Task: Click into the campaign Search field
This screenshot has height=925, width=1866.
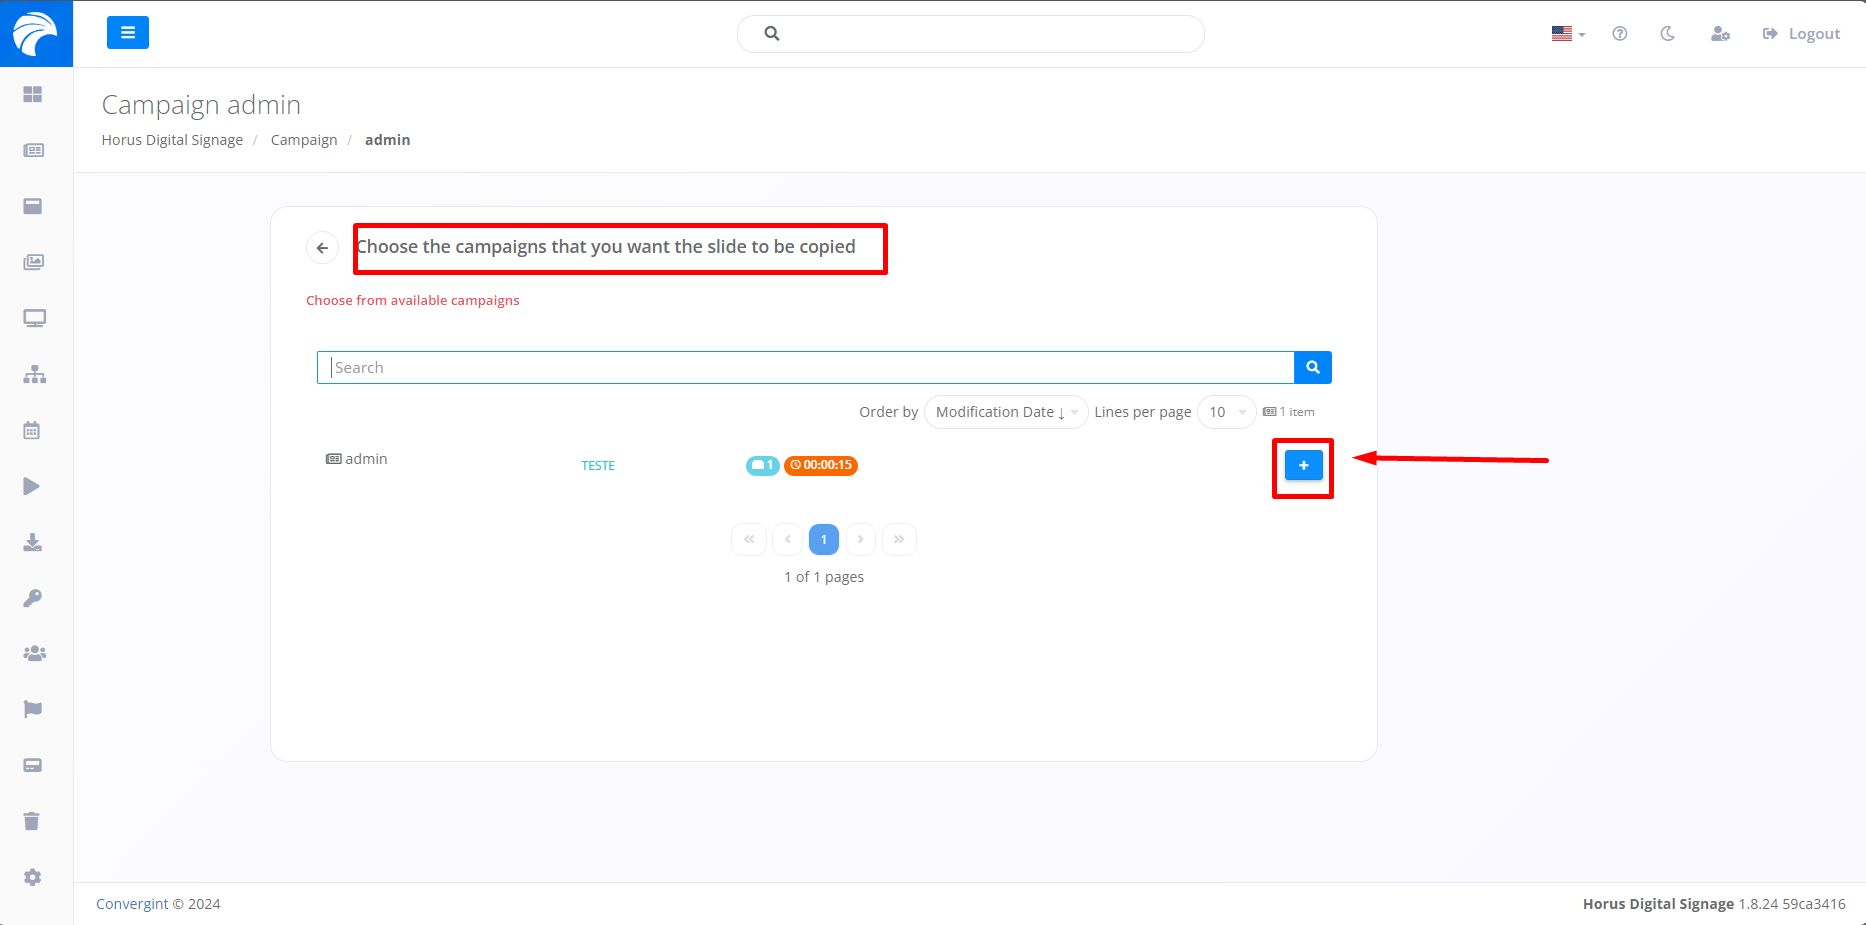Action: (x=805, y=368)
